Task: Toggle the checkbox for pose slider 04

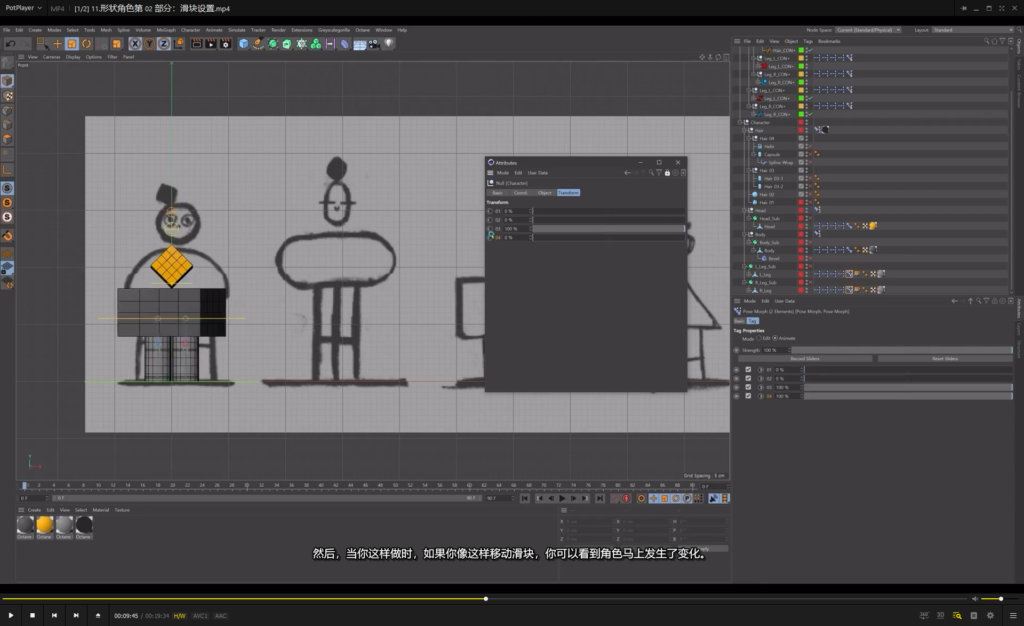Action: point(748,396)
